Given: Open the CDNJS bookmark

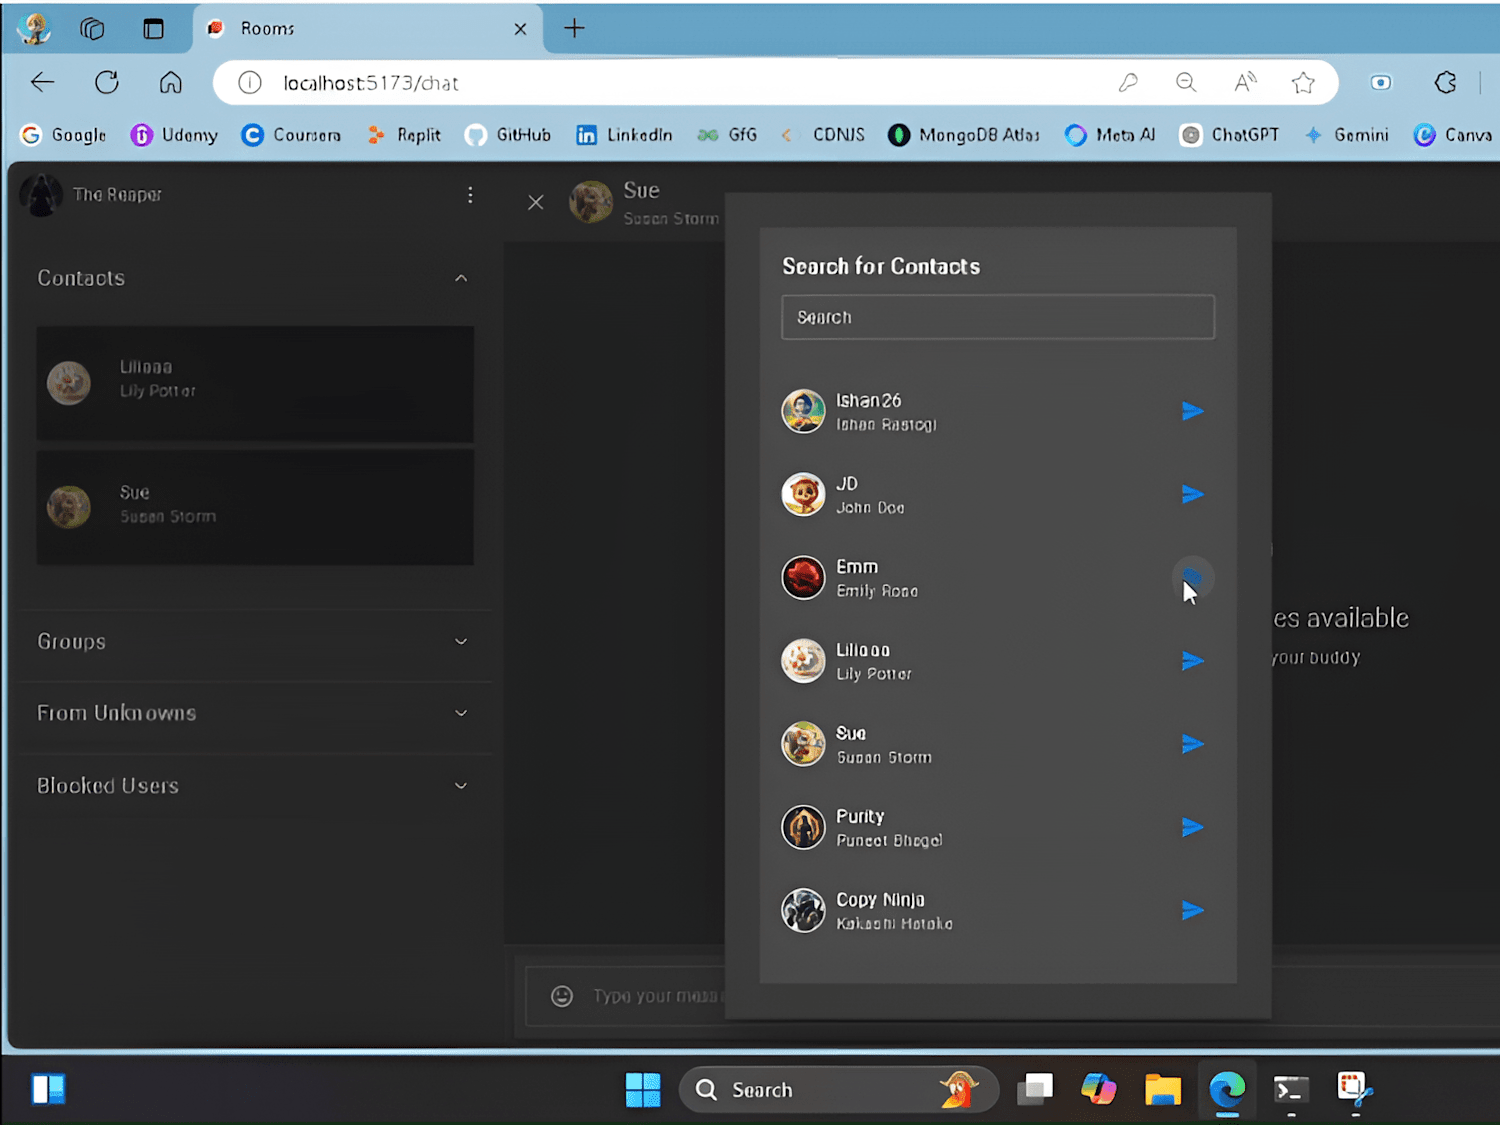Looking at the screenshot, I should pyautogui.click(x=824, y=135).
